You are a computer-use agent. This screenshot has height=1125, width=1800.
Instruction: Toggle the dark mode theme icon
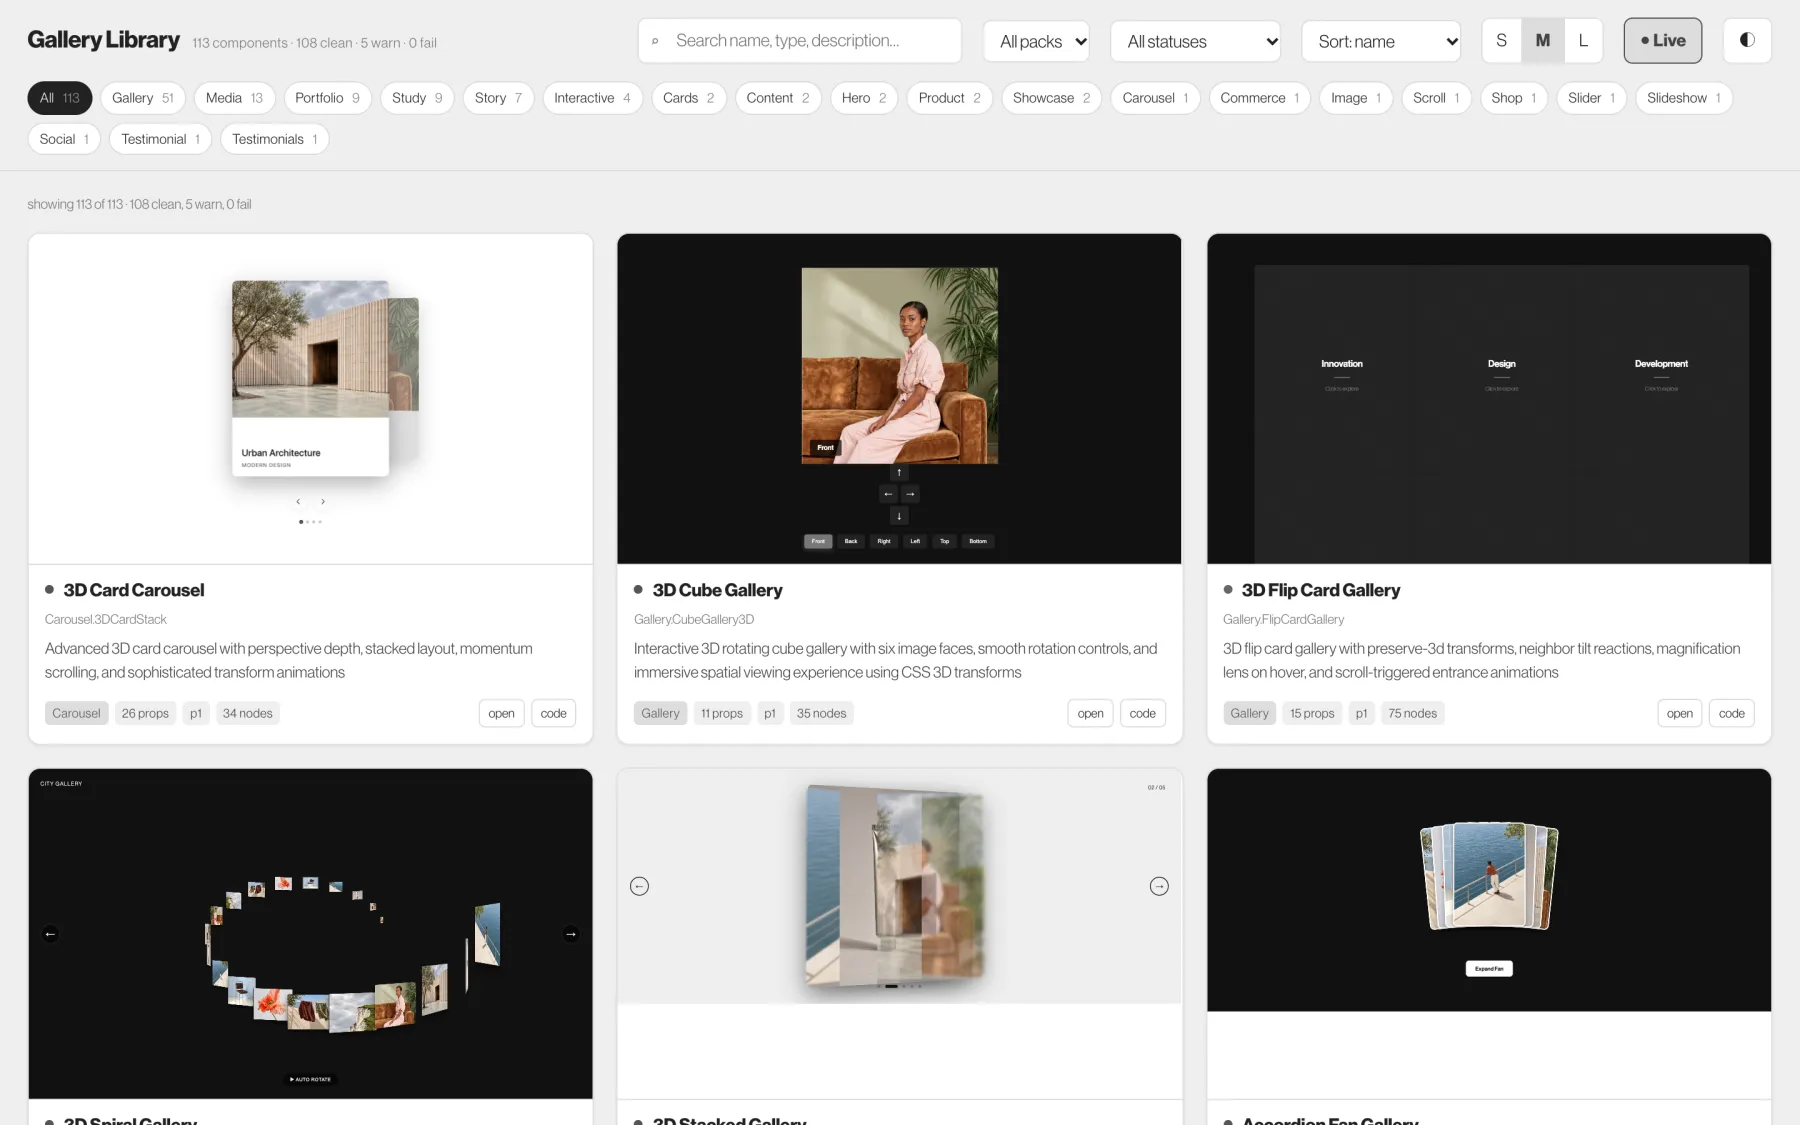1747,40
